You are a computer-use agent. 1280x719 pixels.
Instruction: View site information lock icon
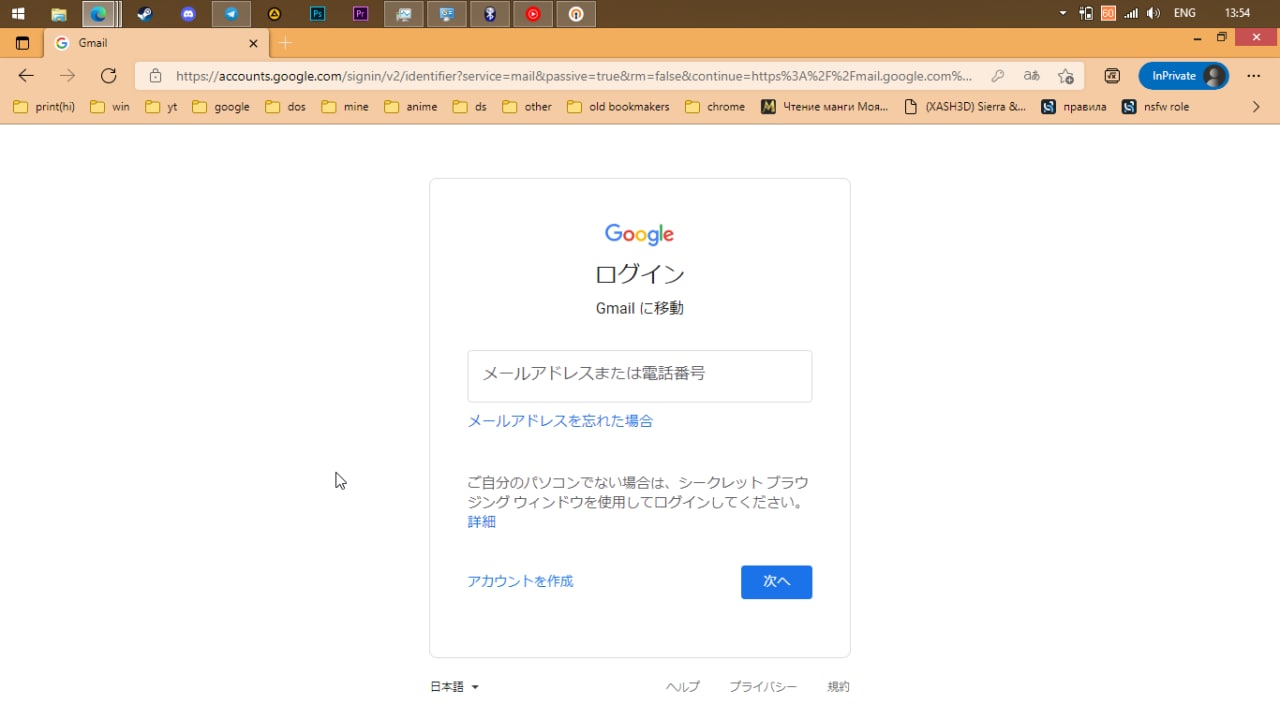[x=155, y=76]
